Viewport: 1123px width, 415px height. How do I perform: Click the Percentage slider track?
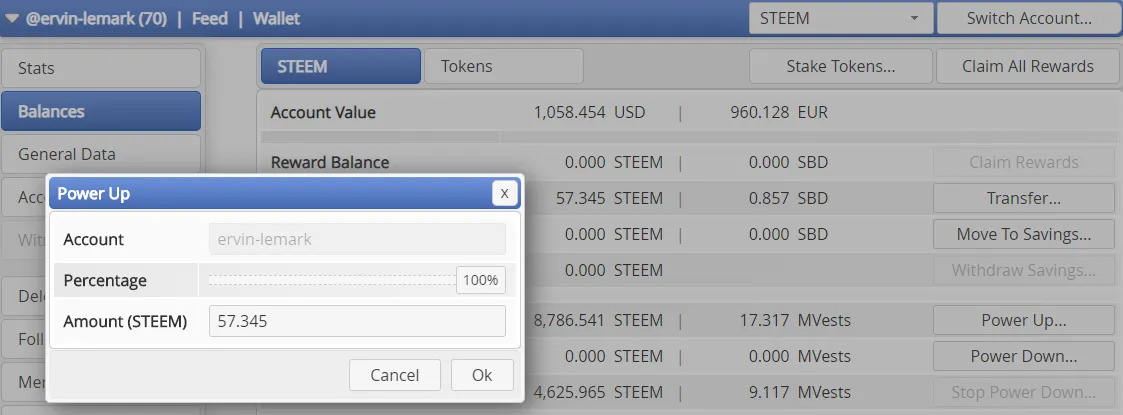click(332, 280)
